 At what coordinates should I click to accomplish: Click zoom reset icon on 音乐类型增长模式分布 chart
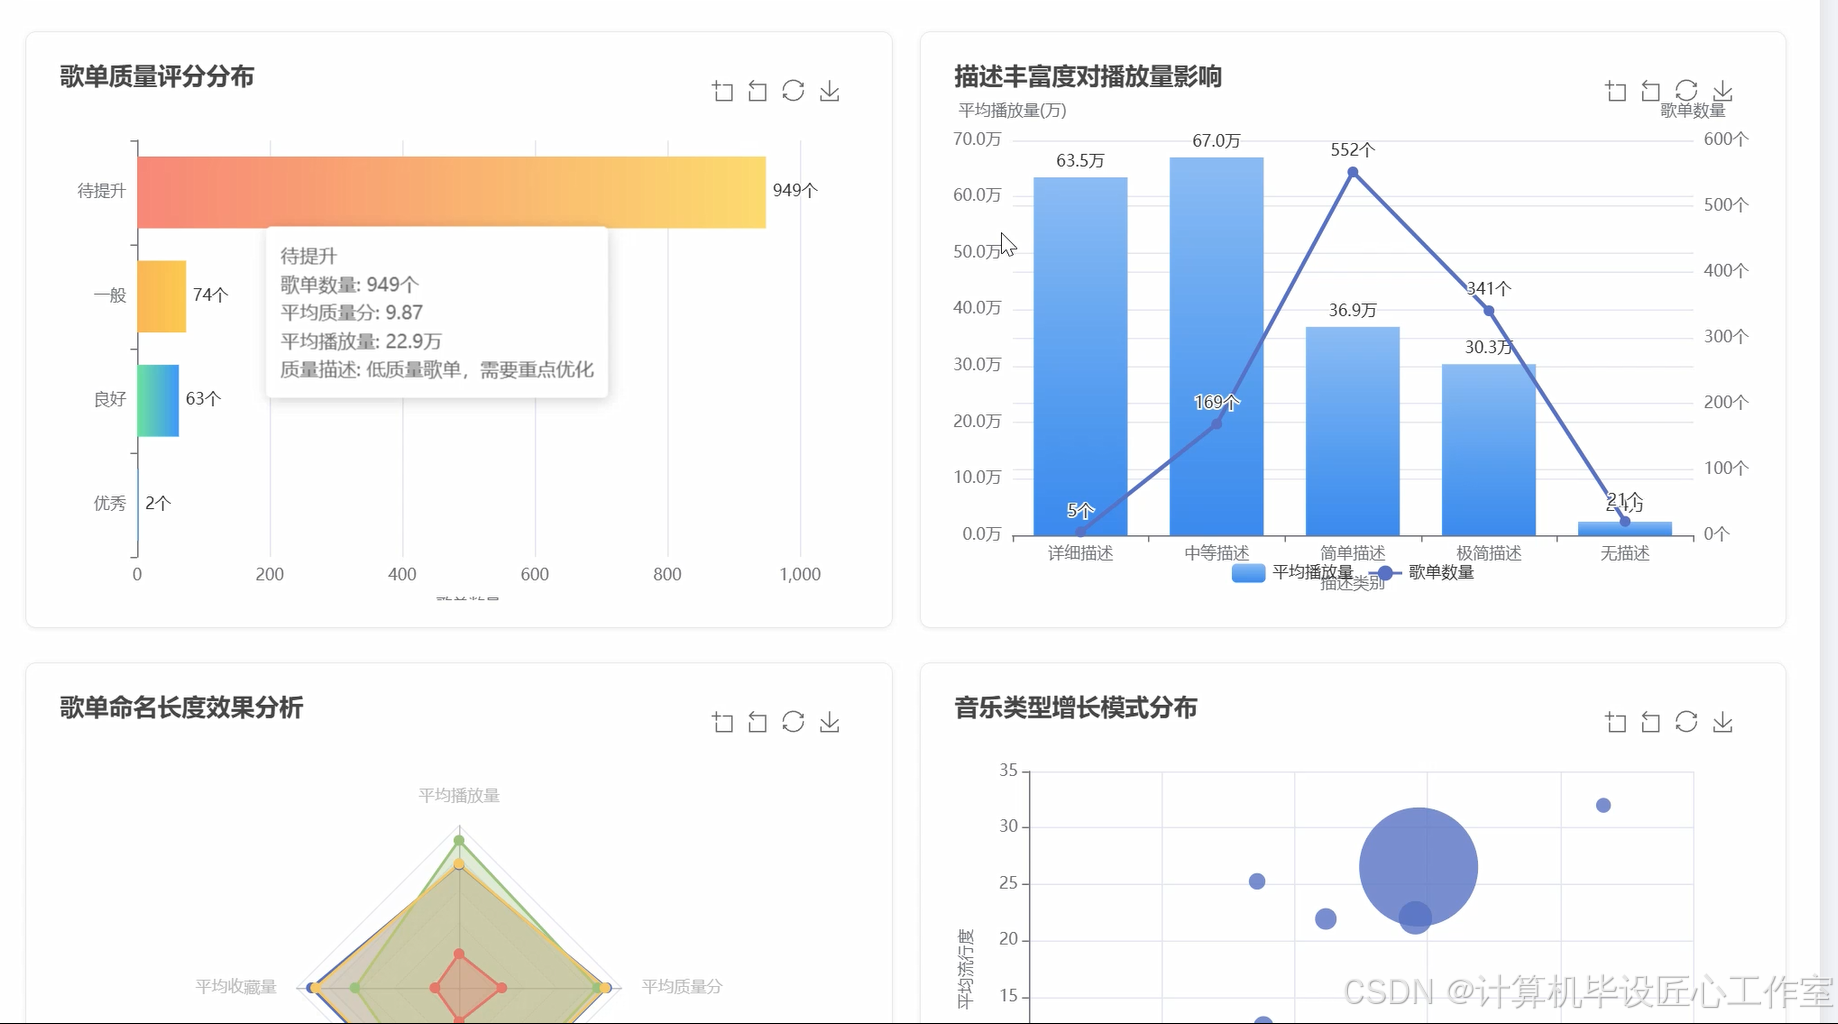pos(1650,721)
